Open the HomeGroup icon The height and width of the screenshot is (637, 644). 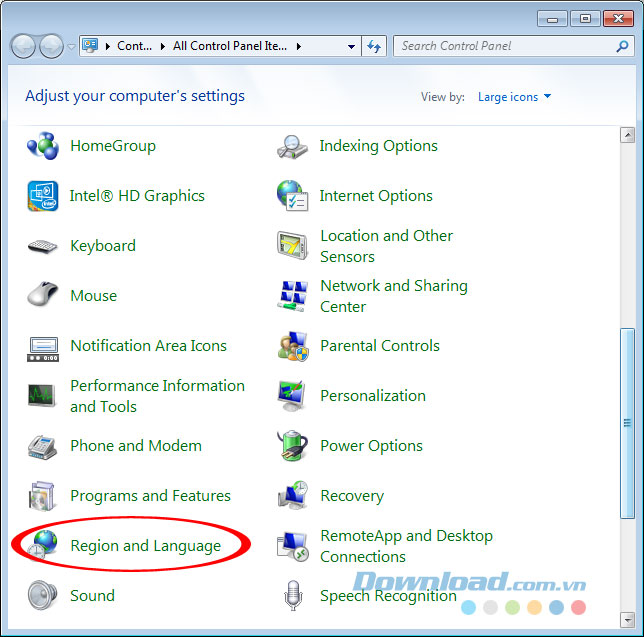click(x=43, y=146)
